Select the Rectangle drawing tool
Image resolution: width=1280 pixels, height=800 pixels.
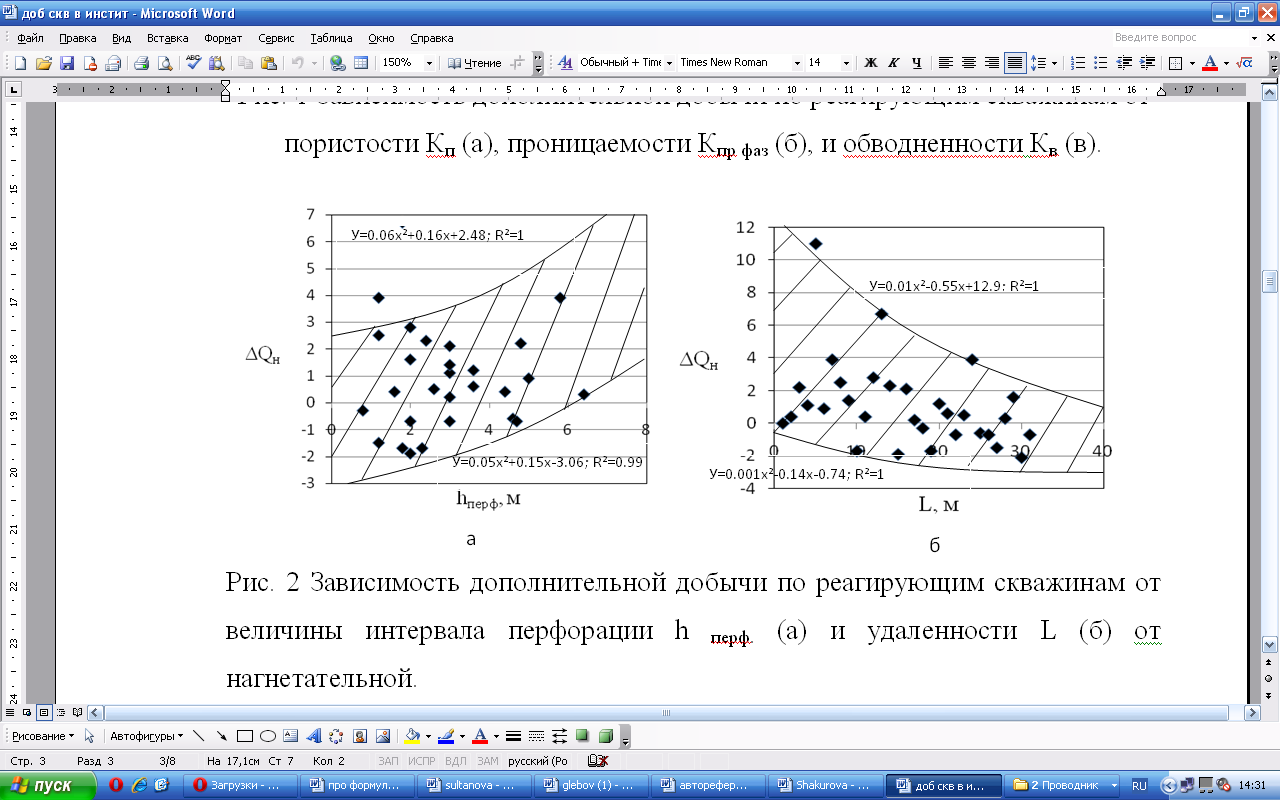coord(244,736)
